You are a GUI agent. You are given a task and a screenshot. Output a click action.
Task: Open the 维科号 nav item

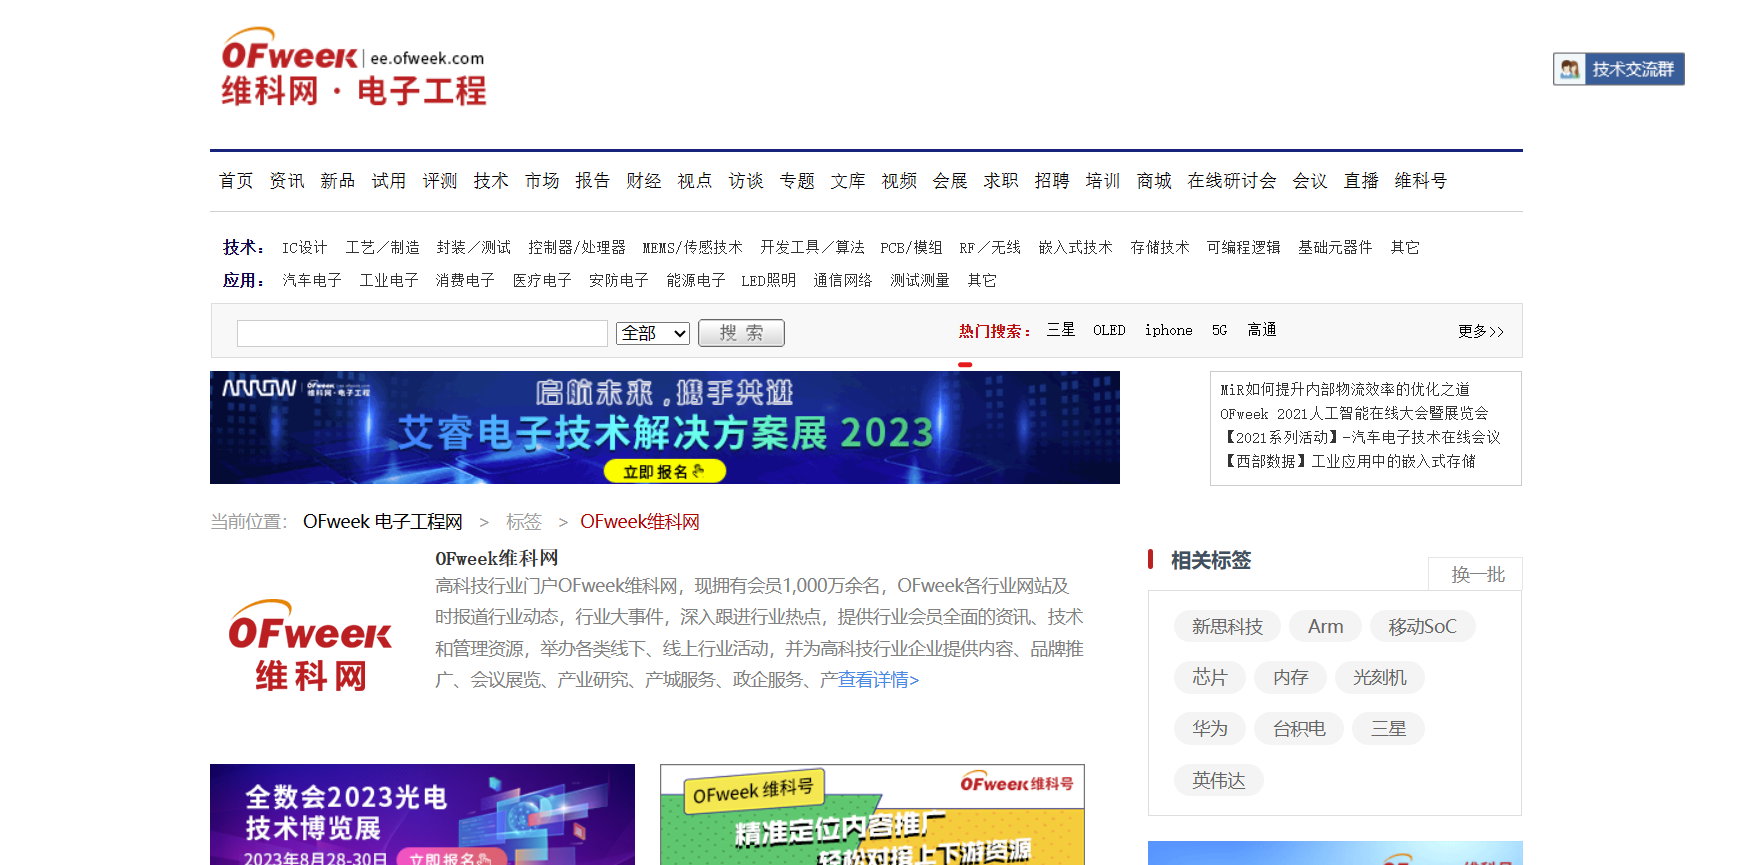coord(1421,181)
